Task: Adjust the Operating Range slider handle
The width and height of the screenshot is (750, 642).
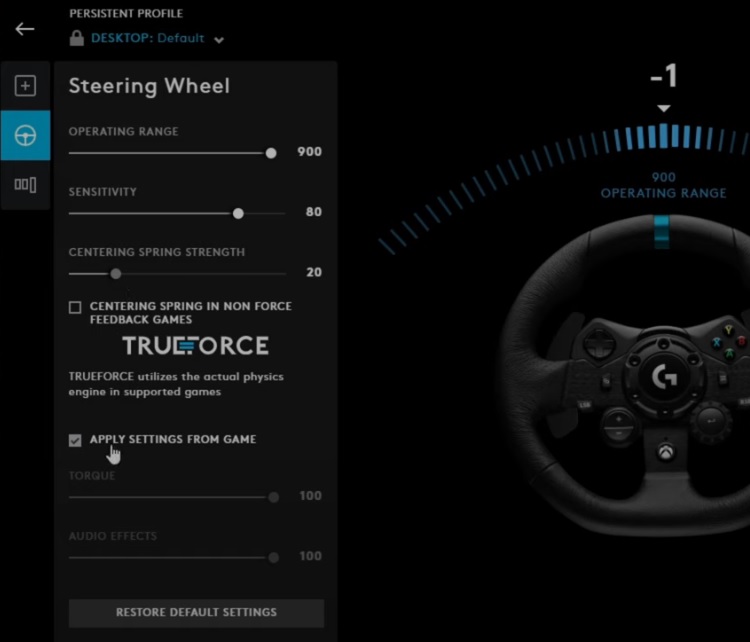Action: click(271, 153)
